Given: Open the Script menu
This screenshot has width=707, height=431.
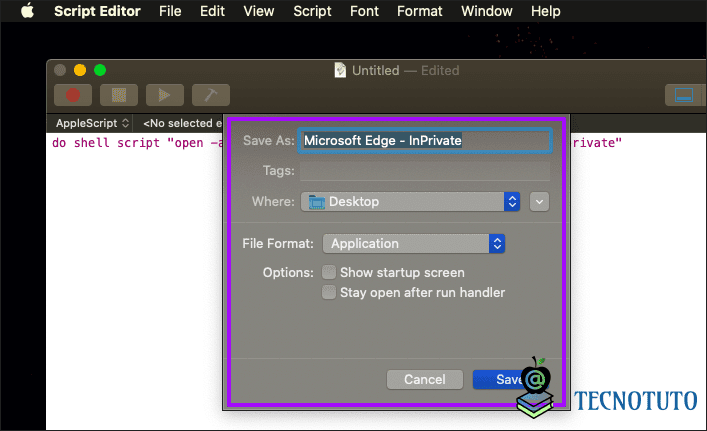Looking at the screenshot, I should 312,11.
